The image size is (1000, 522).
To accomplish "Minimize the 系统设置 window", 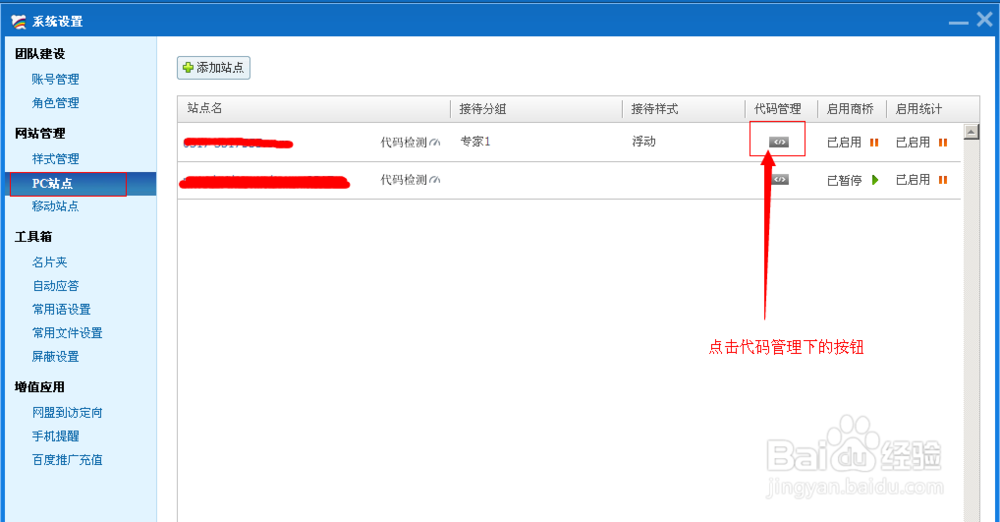I will [x=958, y=22].
